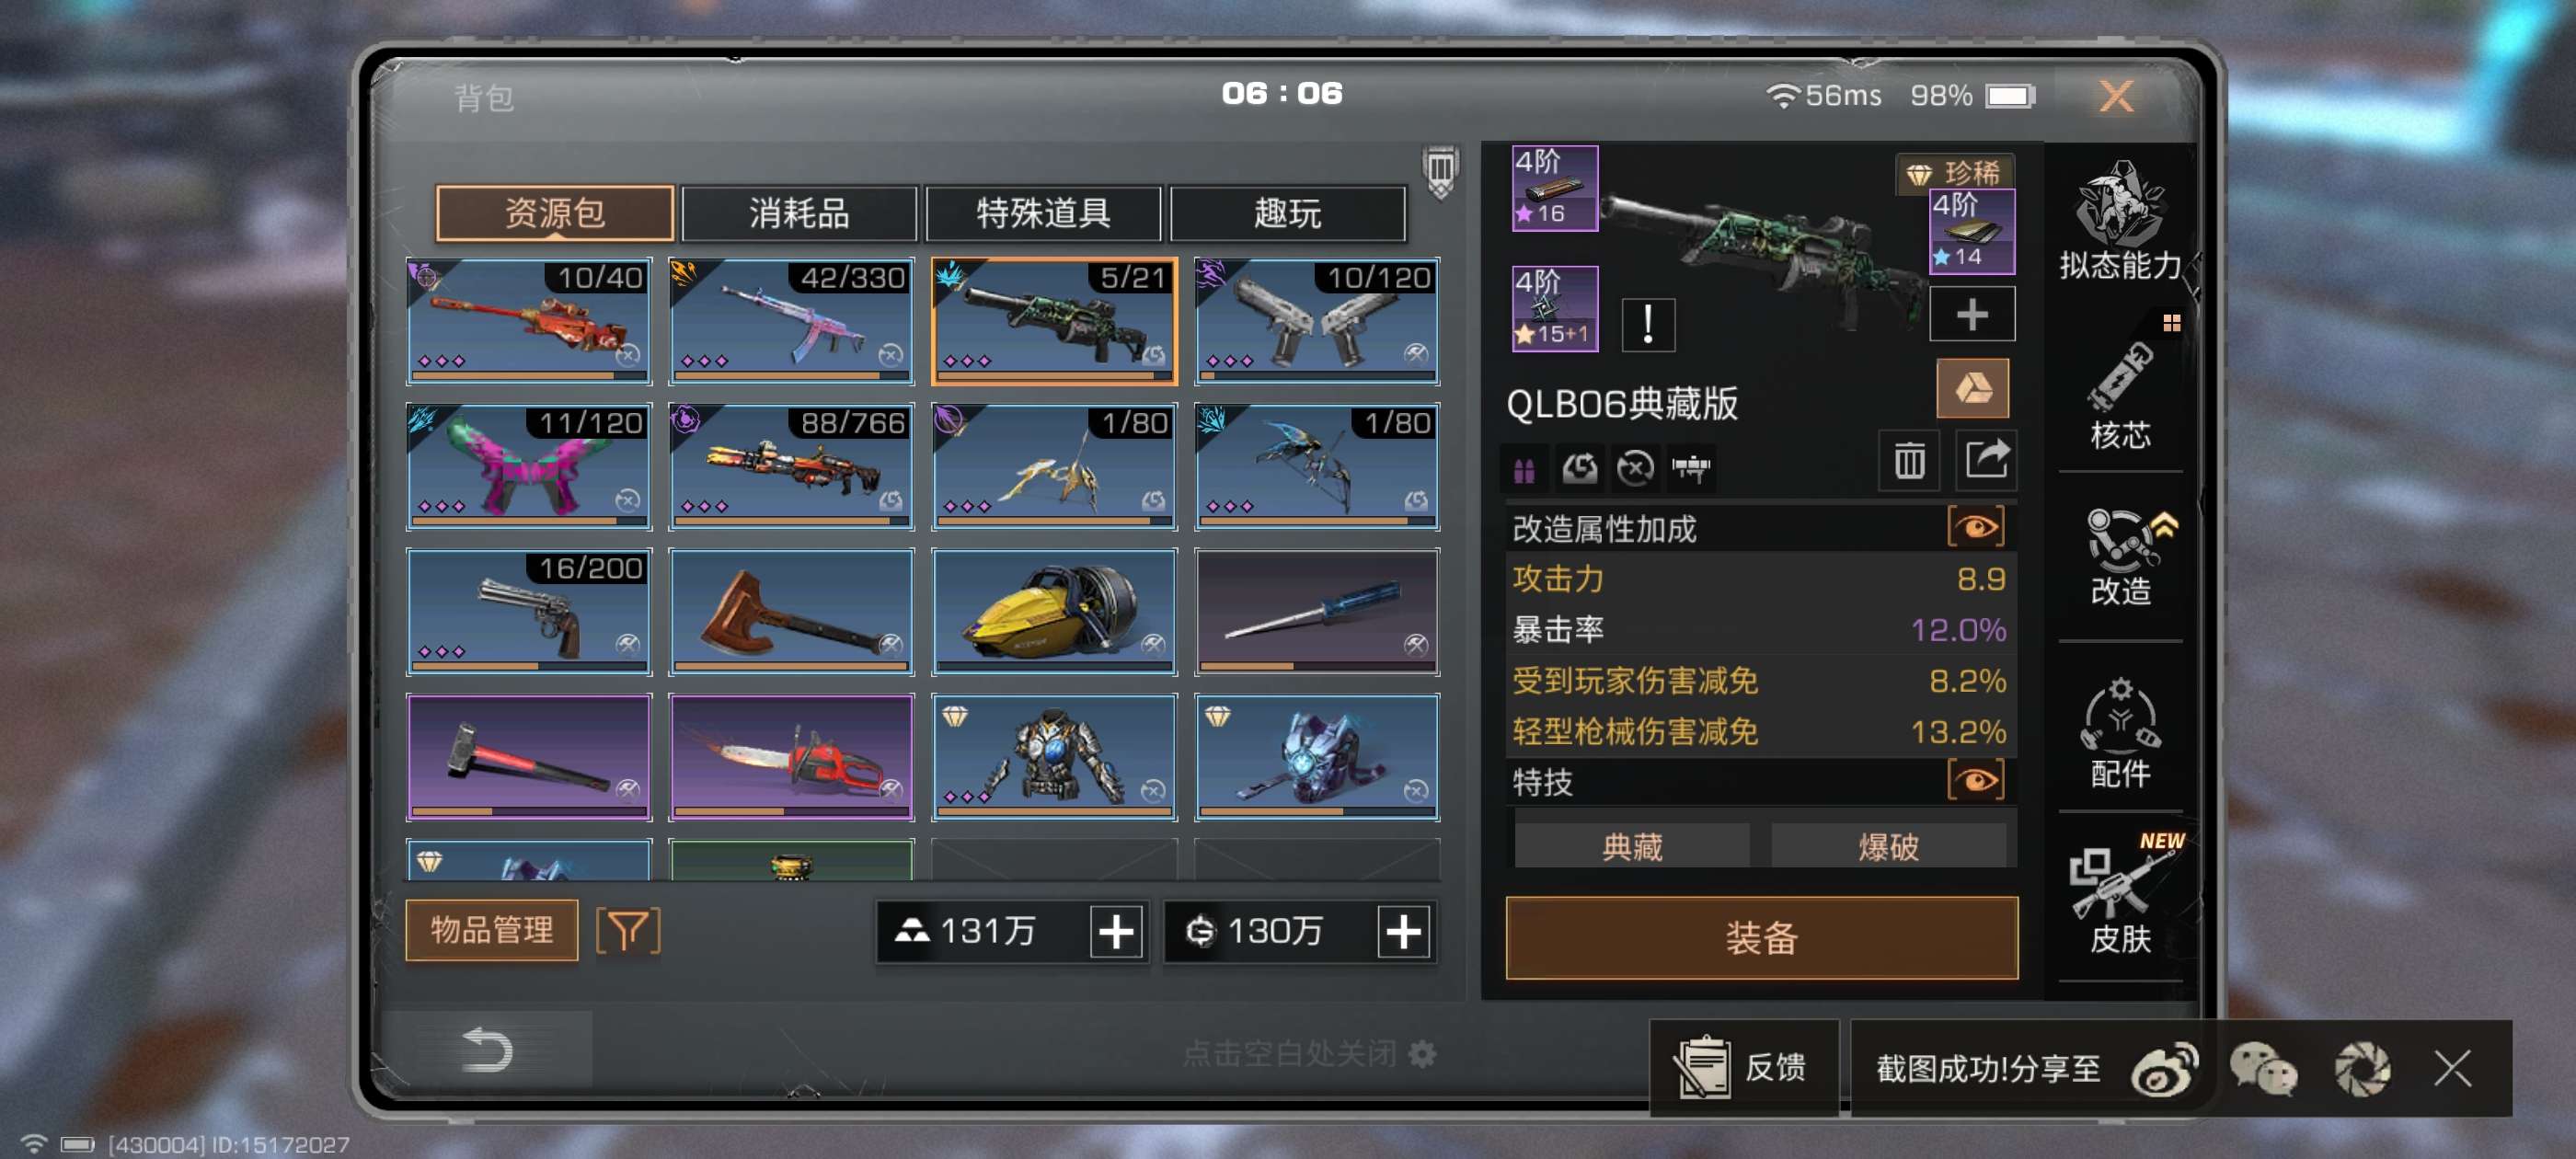2576x1159 pixels.
Task: Switch to the 特殊道具 tab
Action: point(1043,213)
